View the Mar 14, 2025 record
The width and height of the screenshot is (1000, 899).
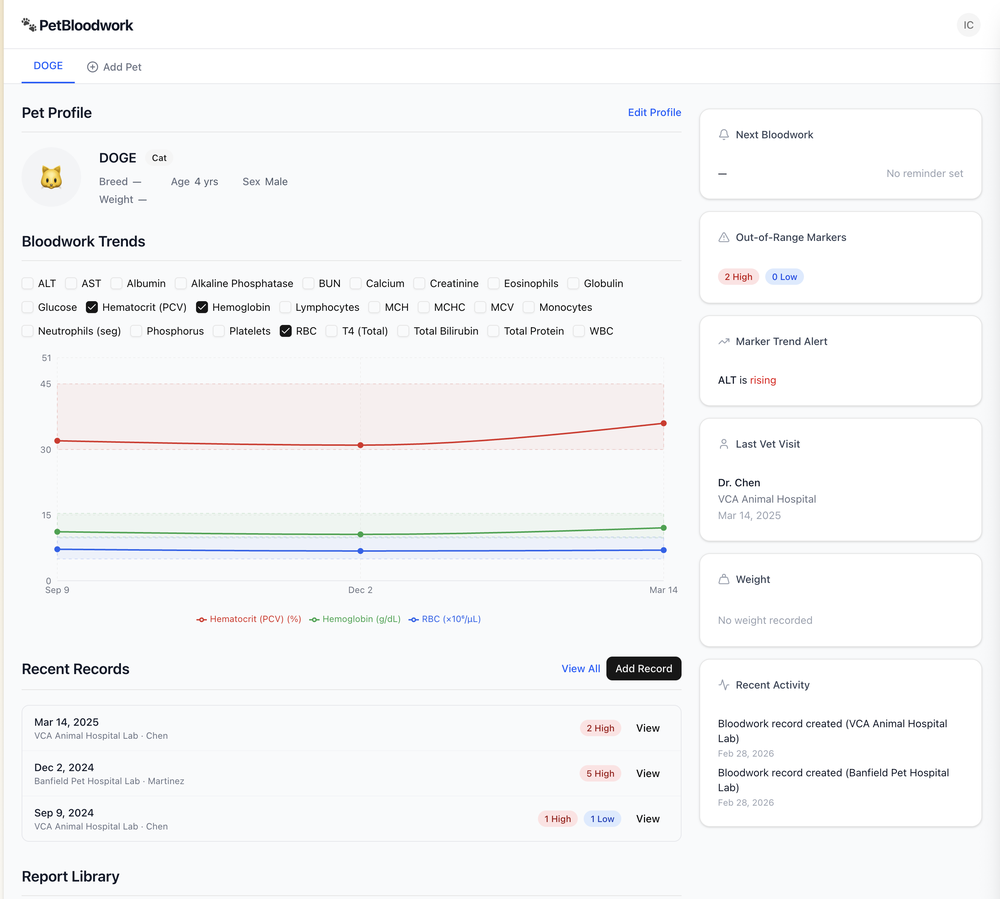click(647, 728)
